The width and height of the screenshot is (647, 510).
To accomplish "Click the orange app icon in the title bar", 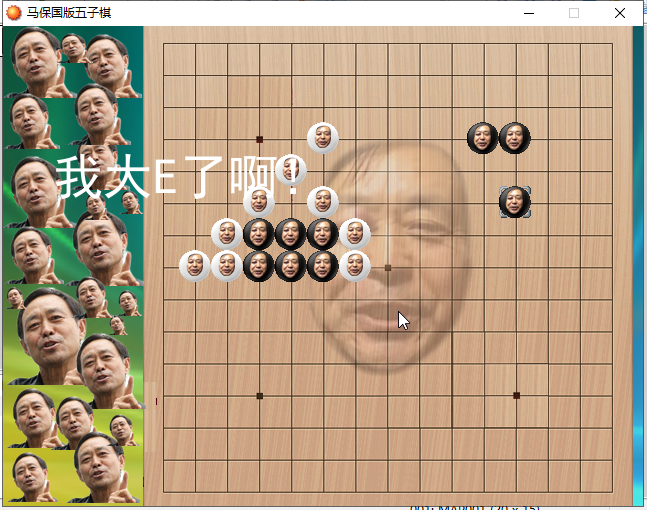I will (x=14, y=13).
